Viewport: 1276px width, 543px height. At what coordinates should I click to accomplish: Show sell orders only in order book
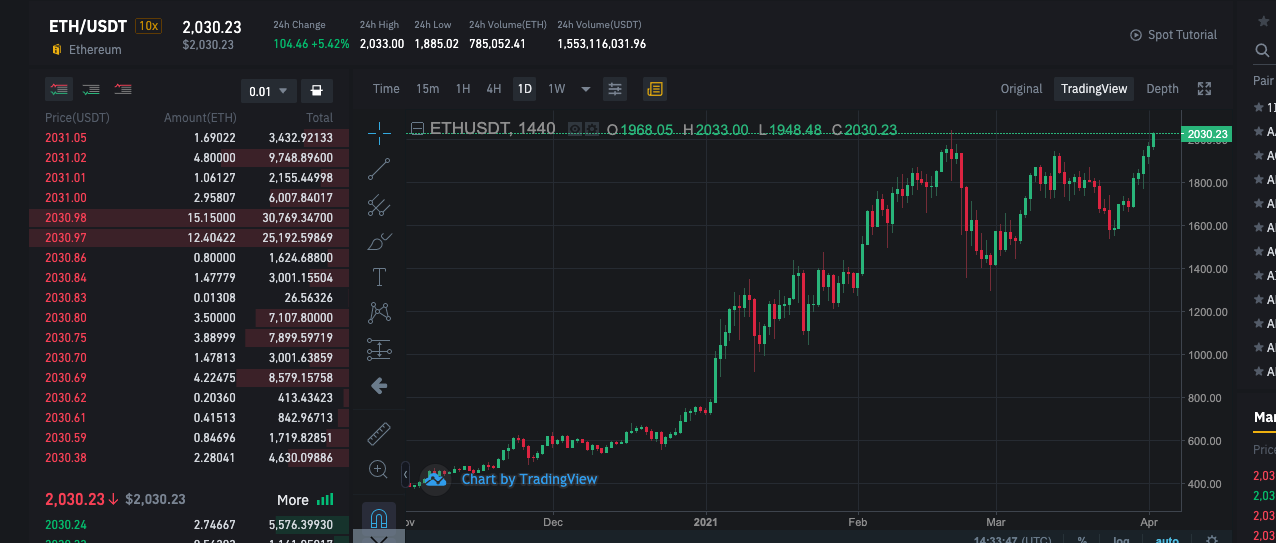[123, 90]
